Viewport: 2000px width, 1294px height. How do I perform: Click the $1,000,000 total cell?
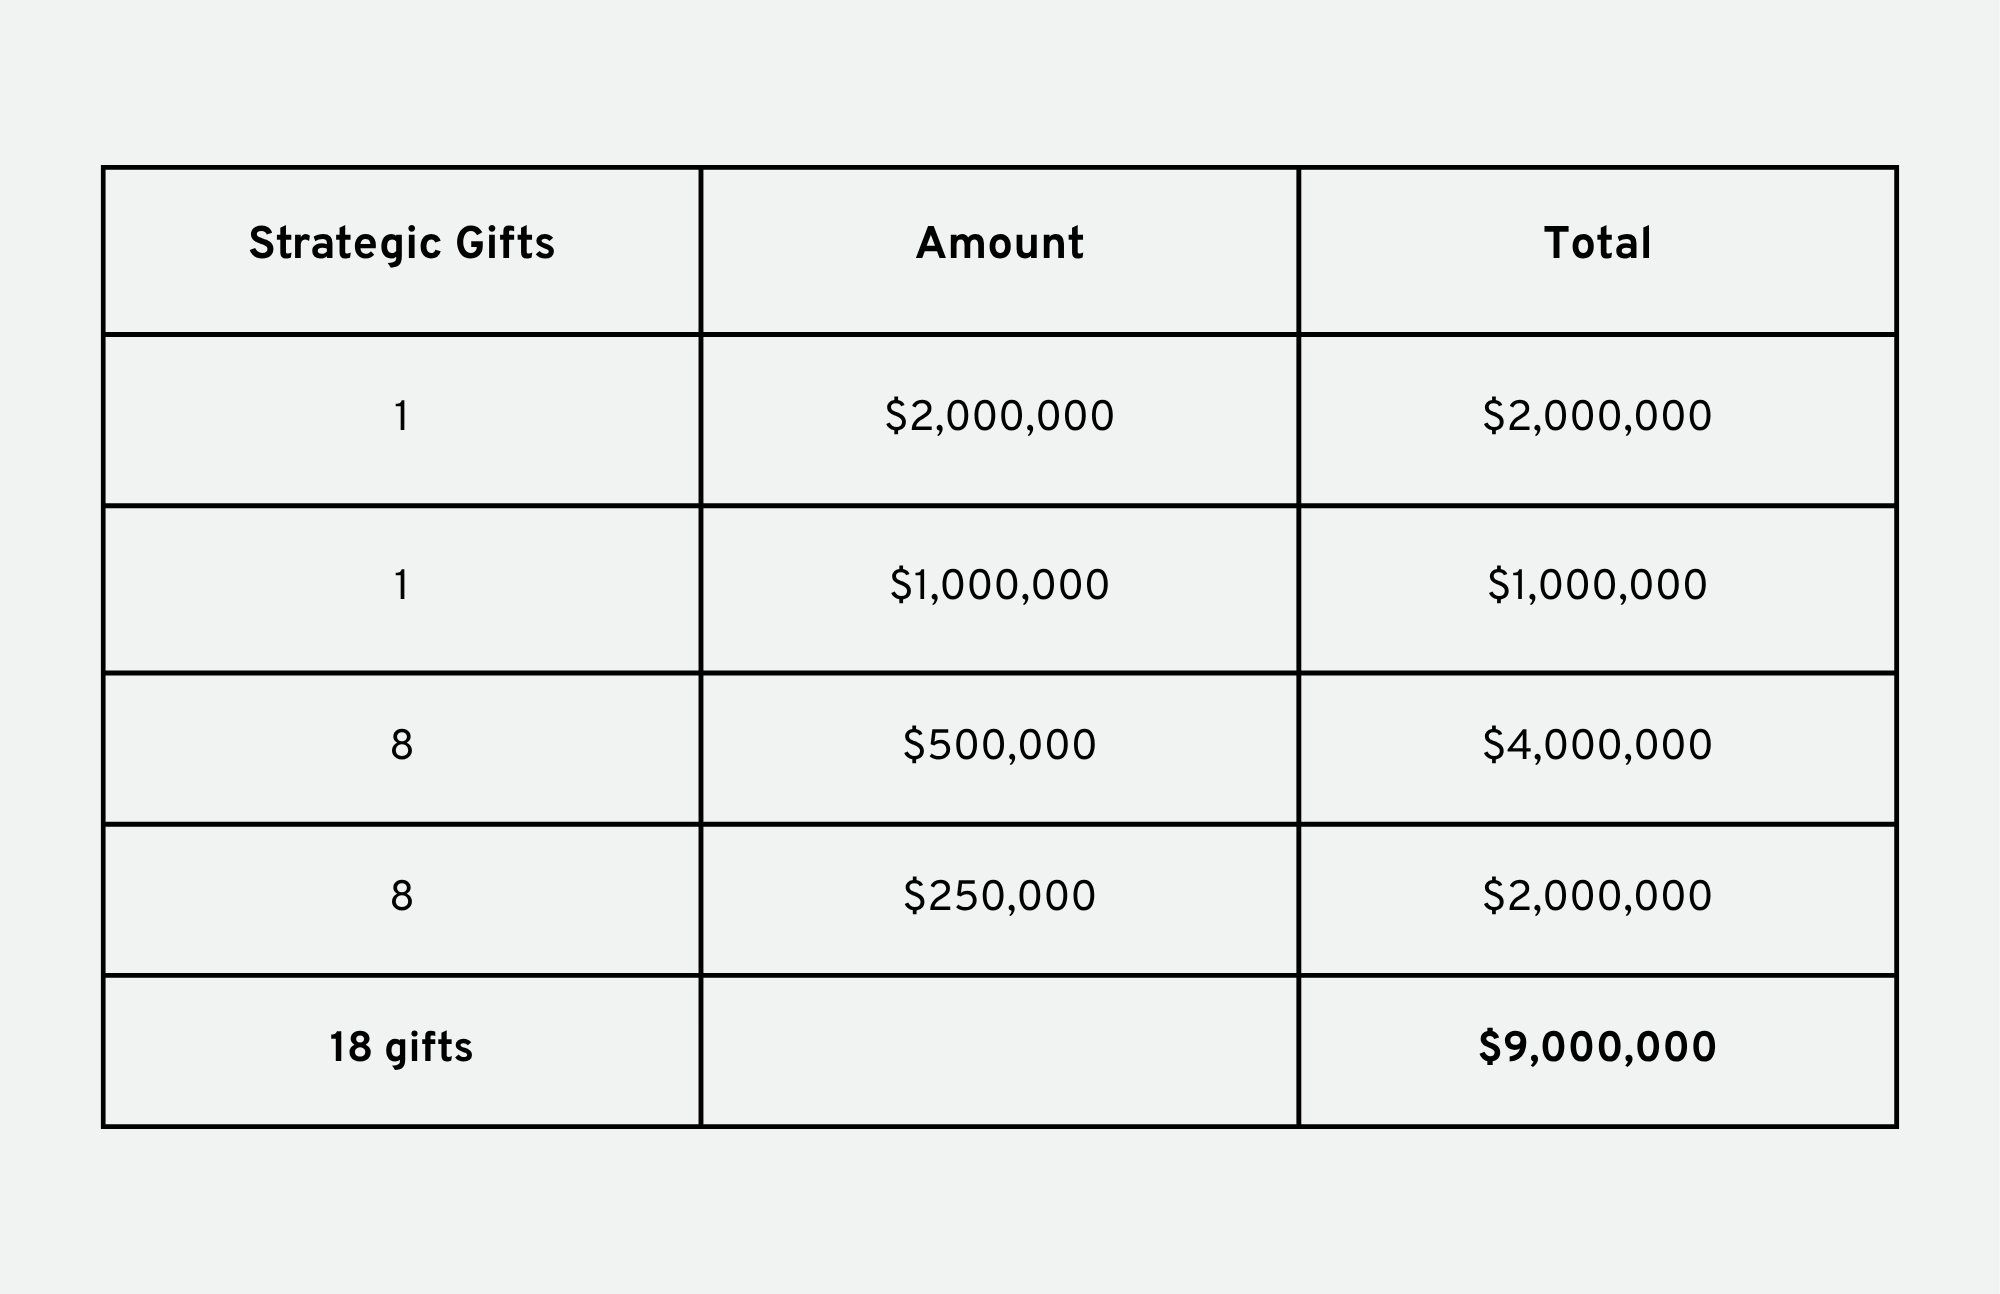1598,589
